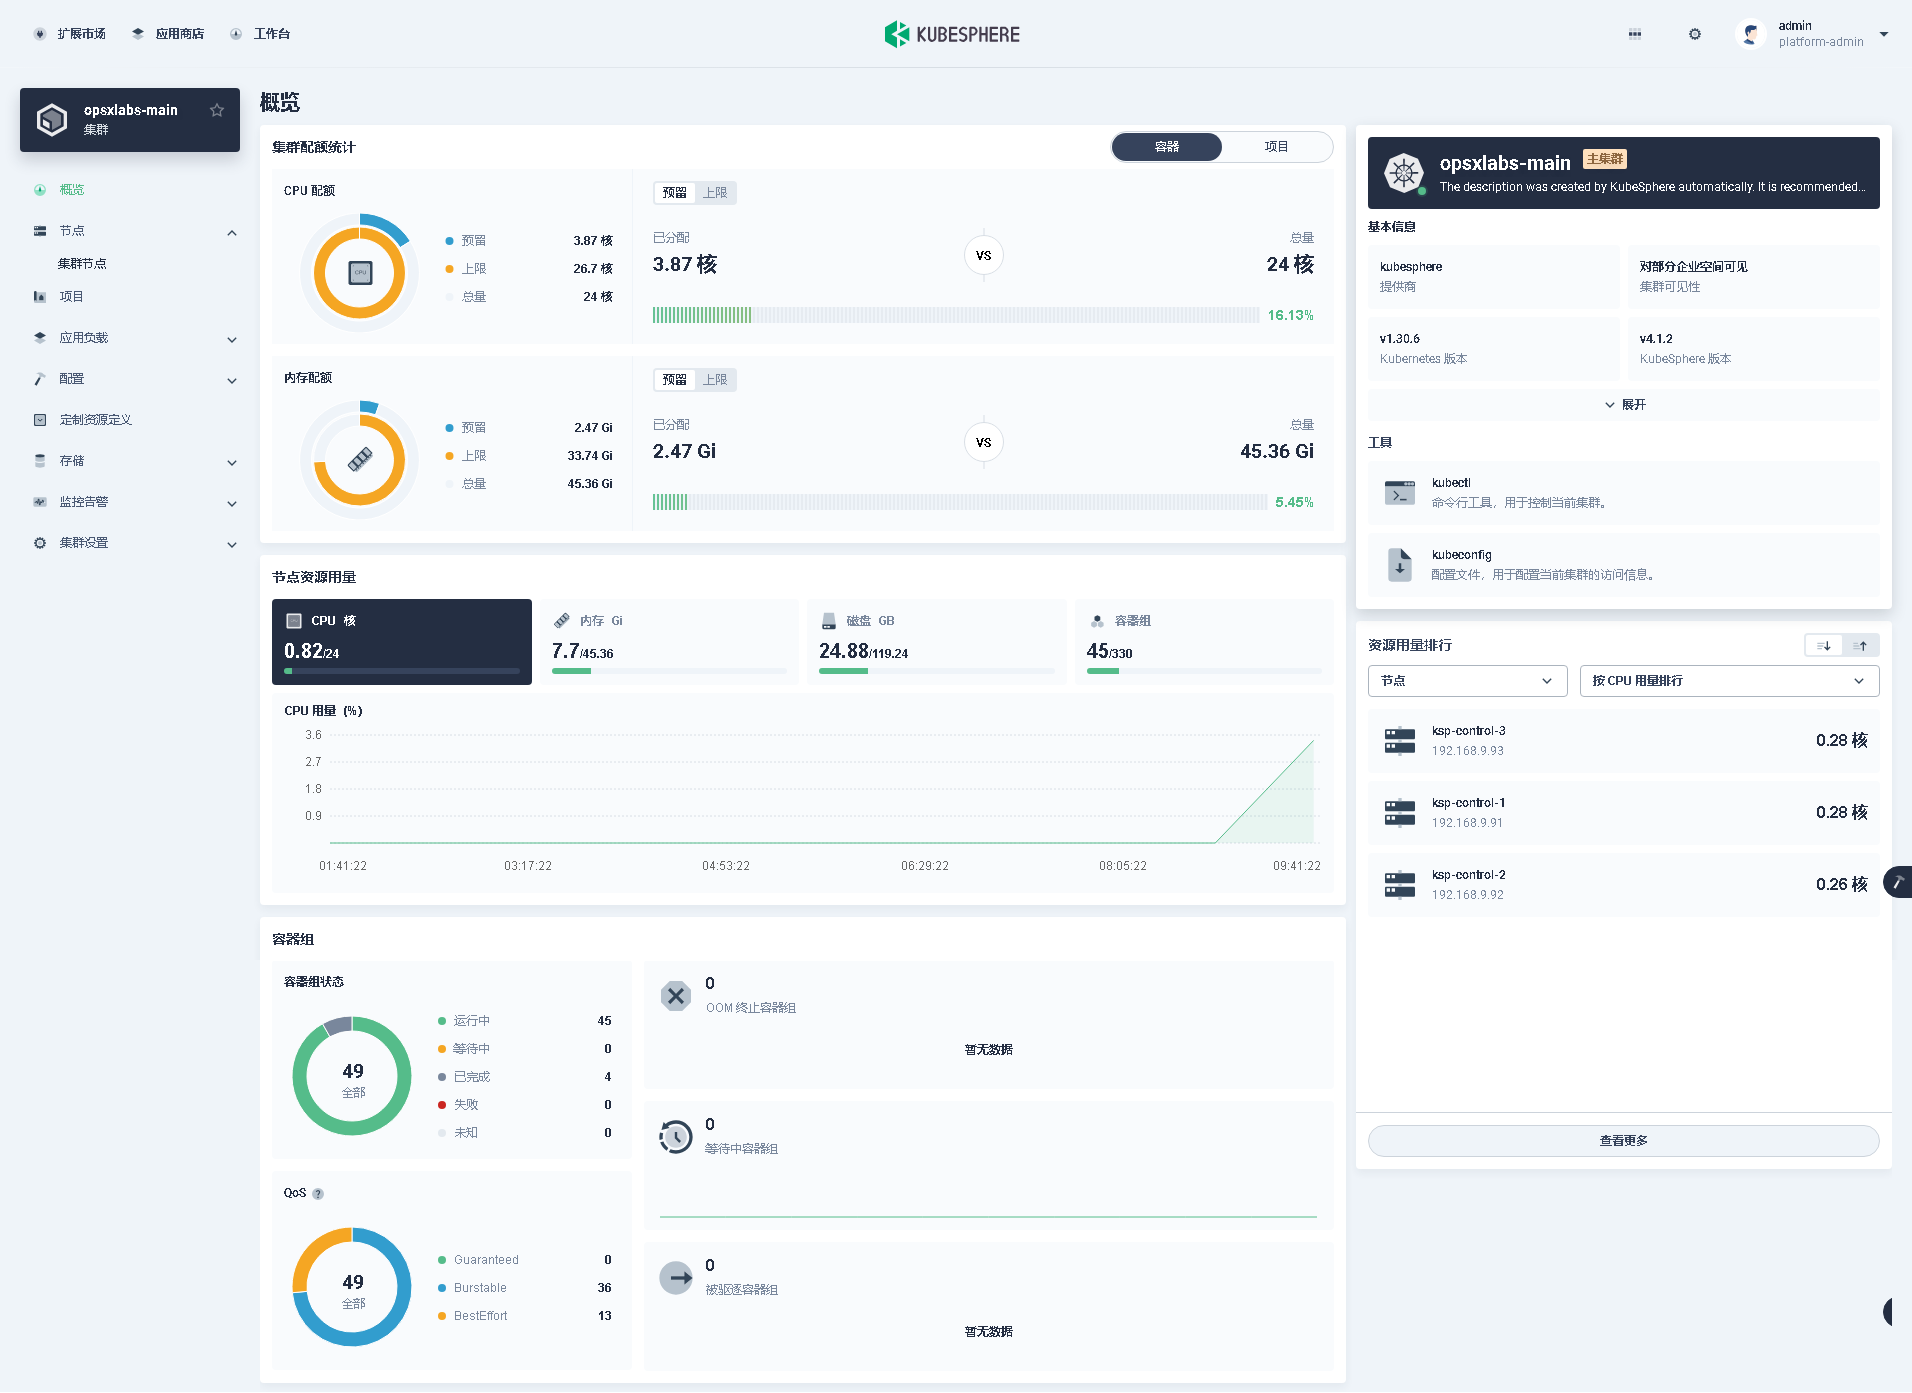This screenshot has width=1912, height=1393.
Task: Click the memory 5.45% allocation bar
Action: (960, 502)
